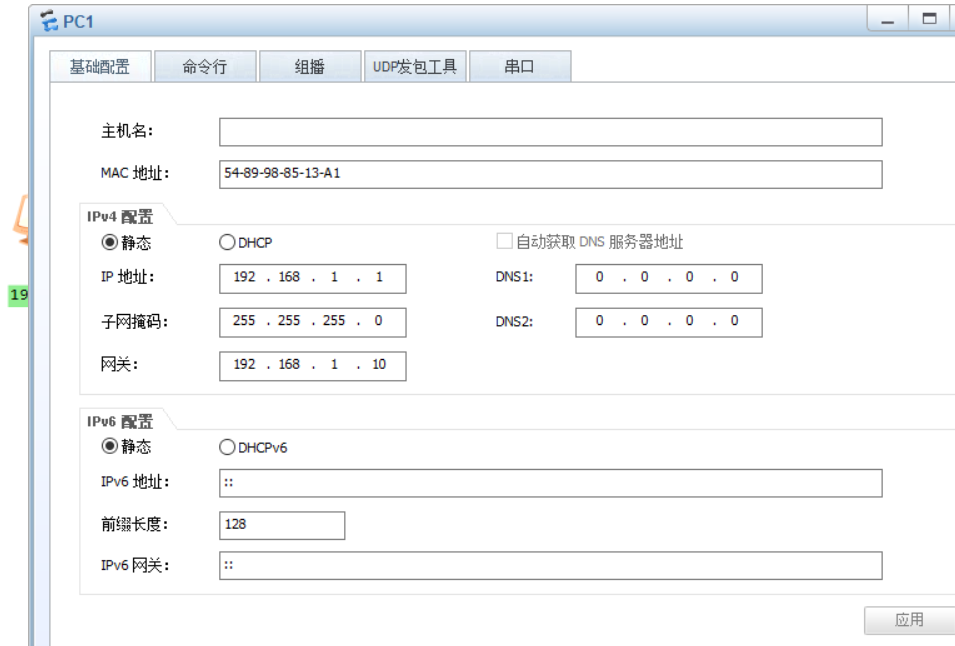Minimize the PC1 window

pos(888,19)
